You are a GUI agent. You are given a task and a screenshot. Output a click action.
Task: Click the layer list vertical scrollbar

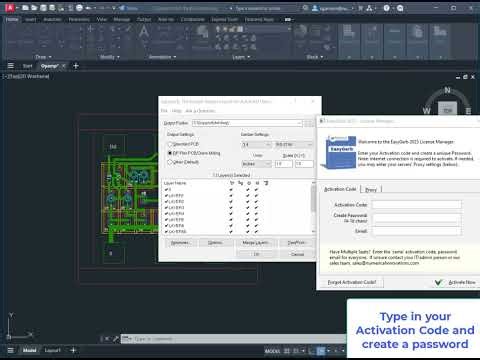point(313,207)
